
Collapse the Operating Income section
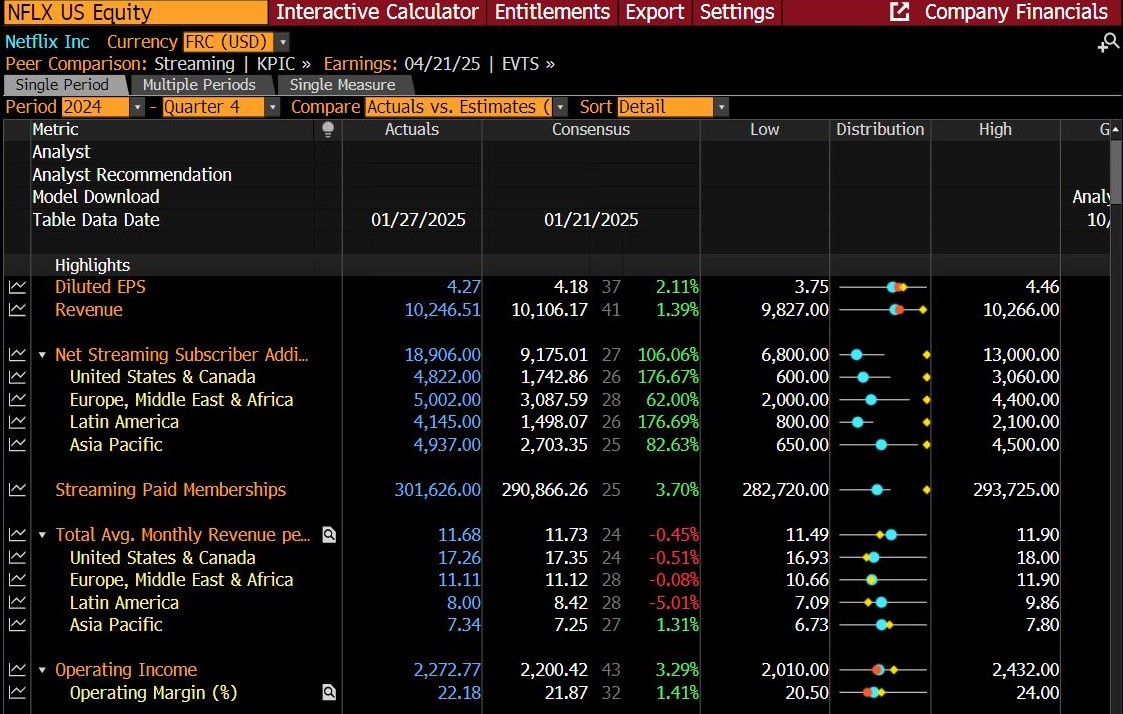point(40,670)
